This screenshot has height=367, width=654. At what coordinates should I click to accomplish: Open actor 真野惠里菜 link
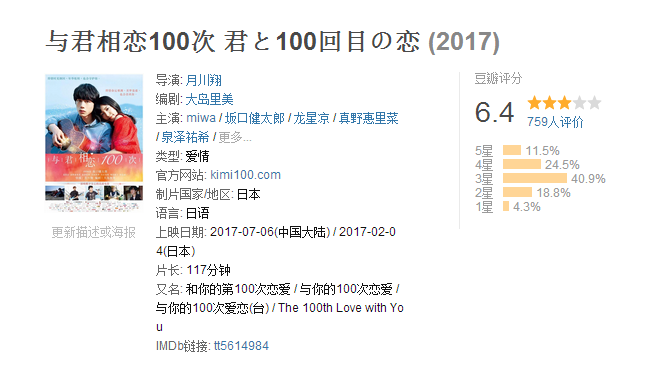click(369, 118)
